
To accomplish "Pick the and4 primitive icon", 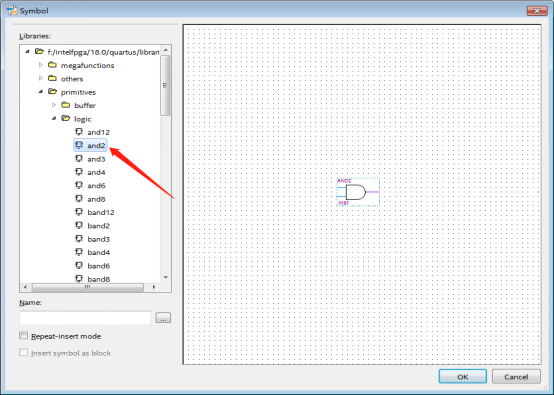I will pos(79,172).
